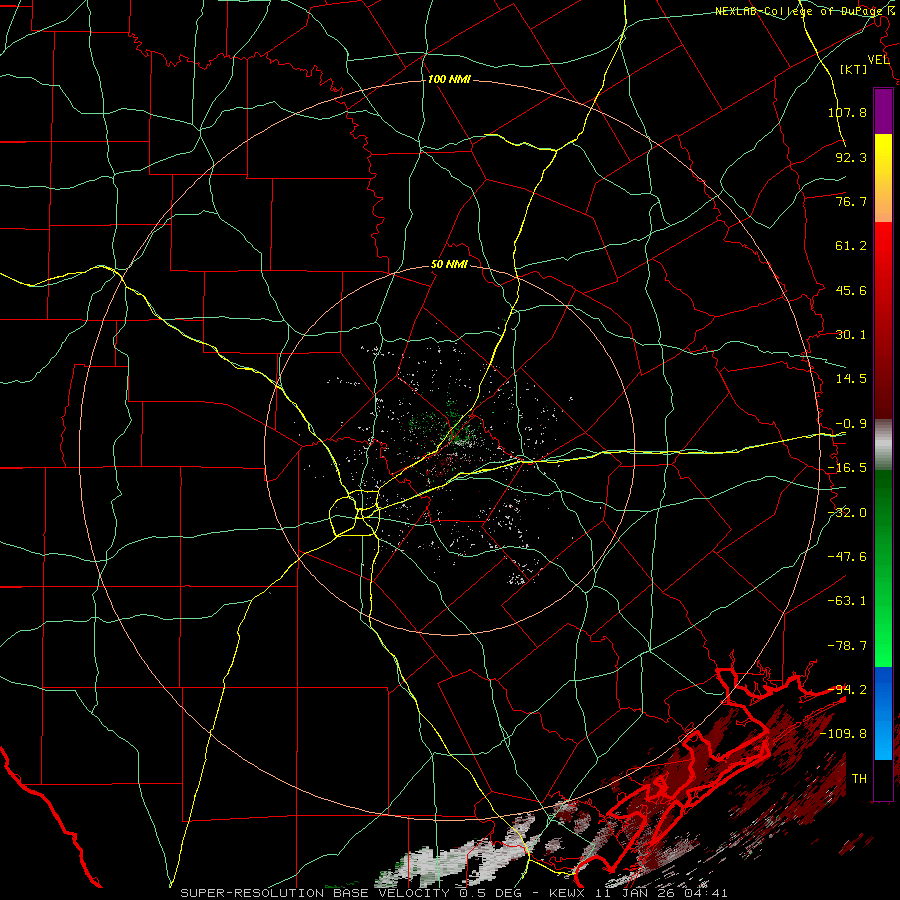Click the -16.5 legend value
Screen dimensions: 900x900
coord(847,468)
